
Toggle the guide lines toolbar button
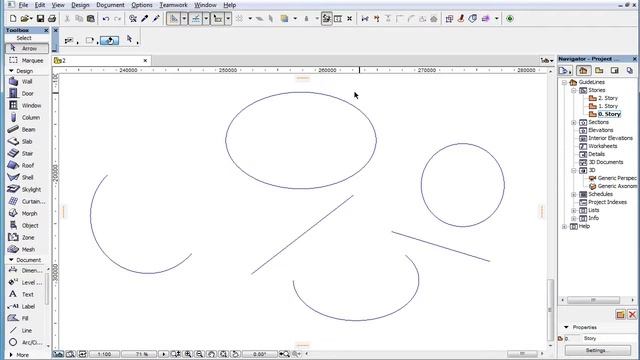click(x=196, y=19)
